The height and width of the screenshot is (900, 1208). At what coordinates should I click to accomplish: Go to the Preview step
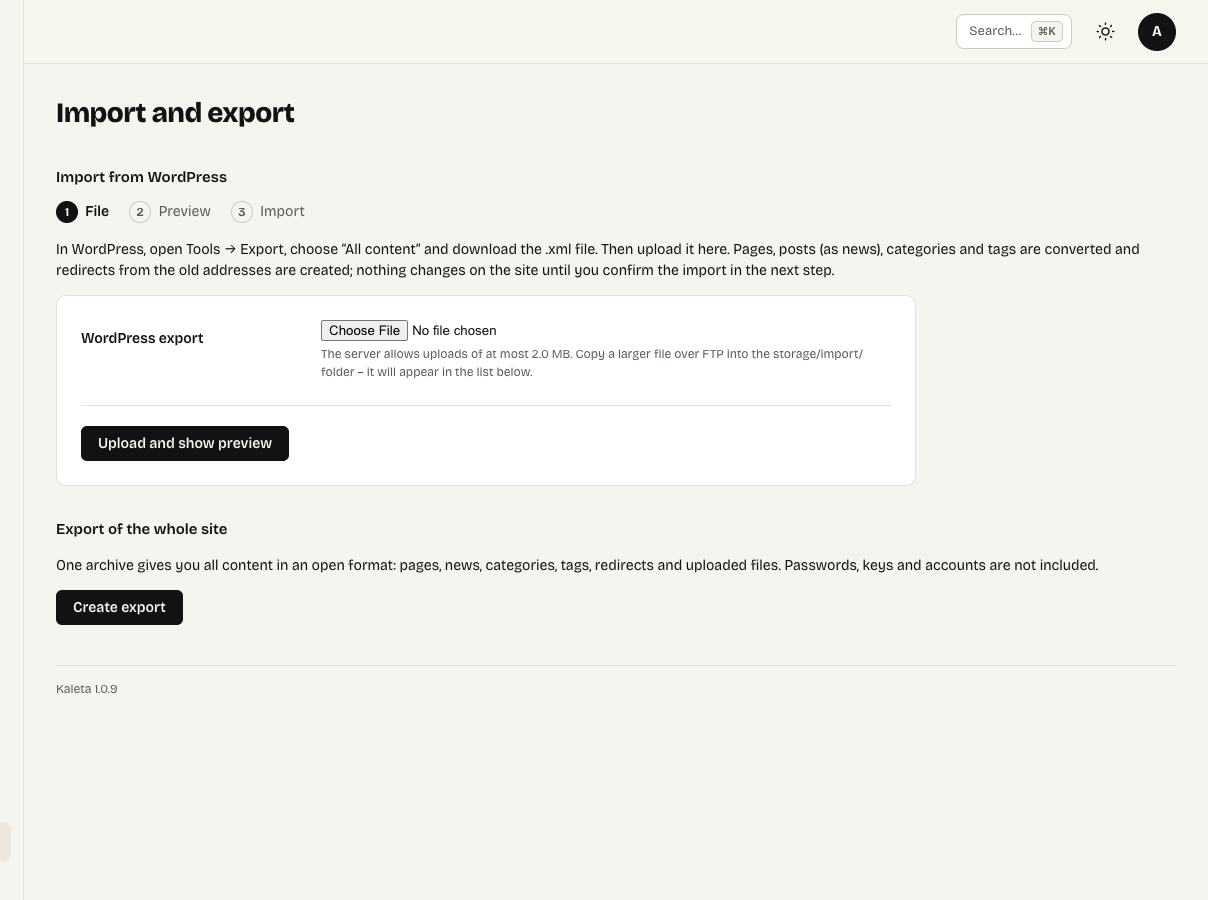point(170,212)
